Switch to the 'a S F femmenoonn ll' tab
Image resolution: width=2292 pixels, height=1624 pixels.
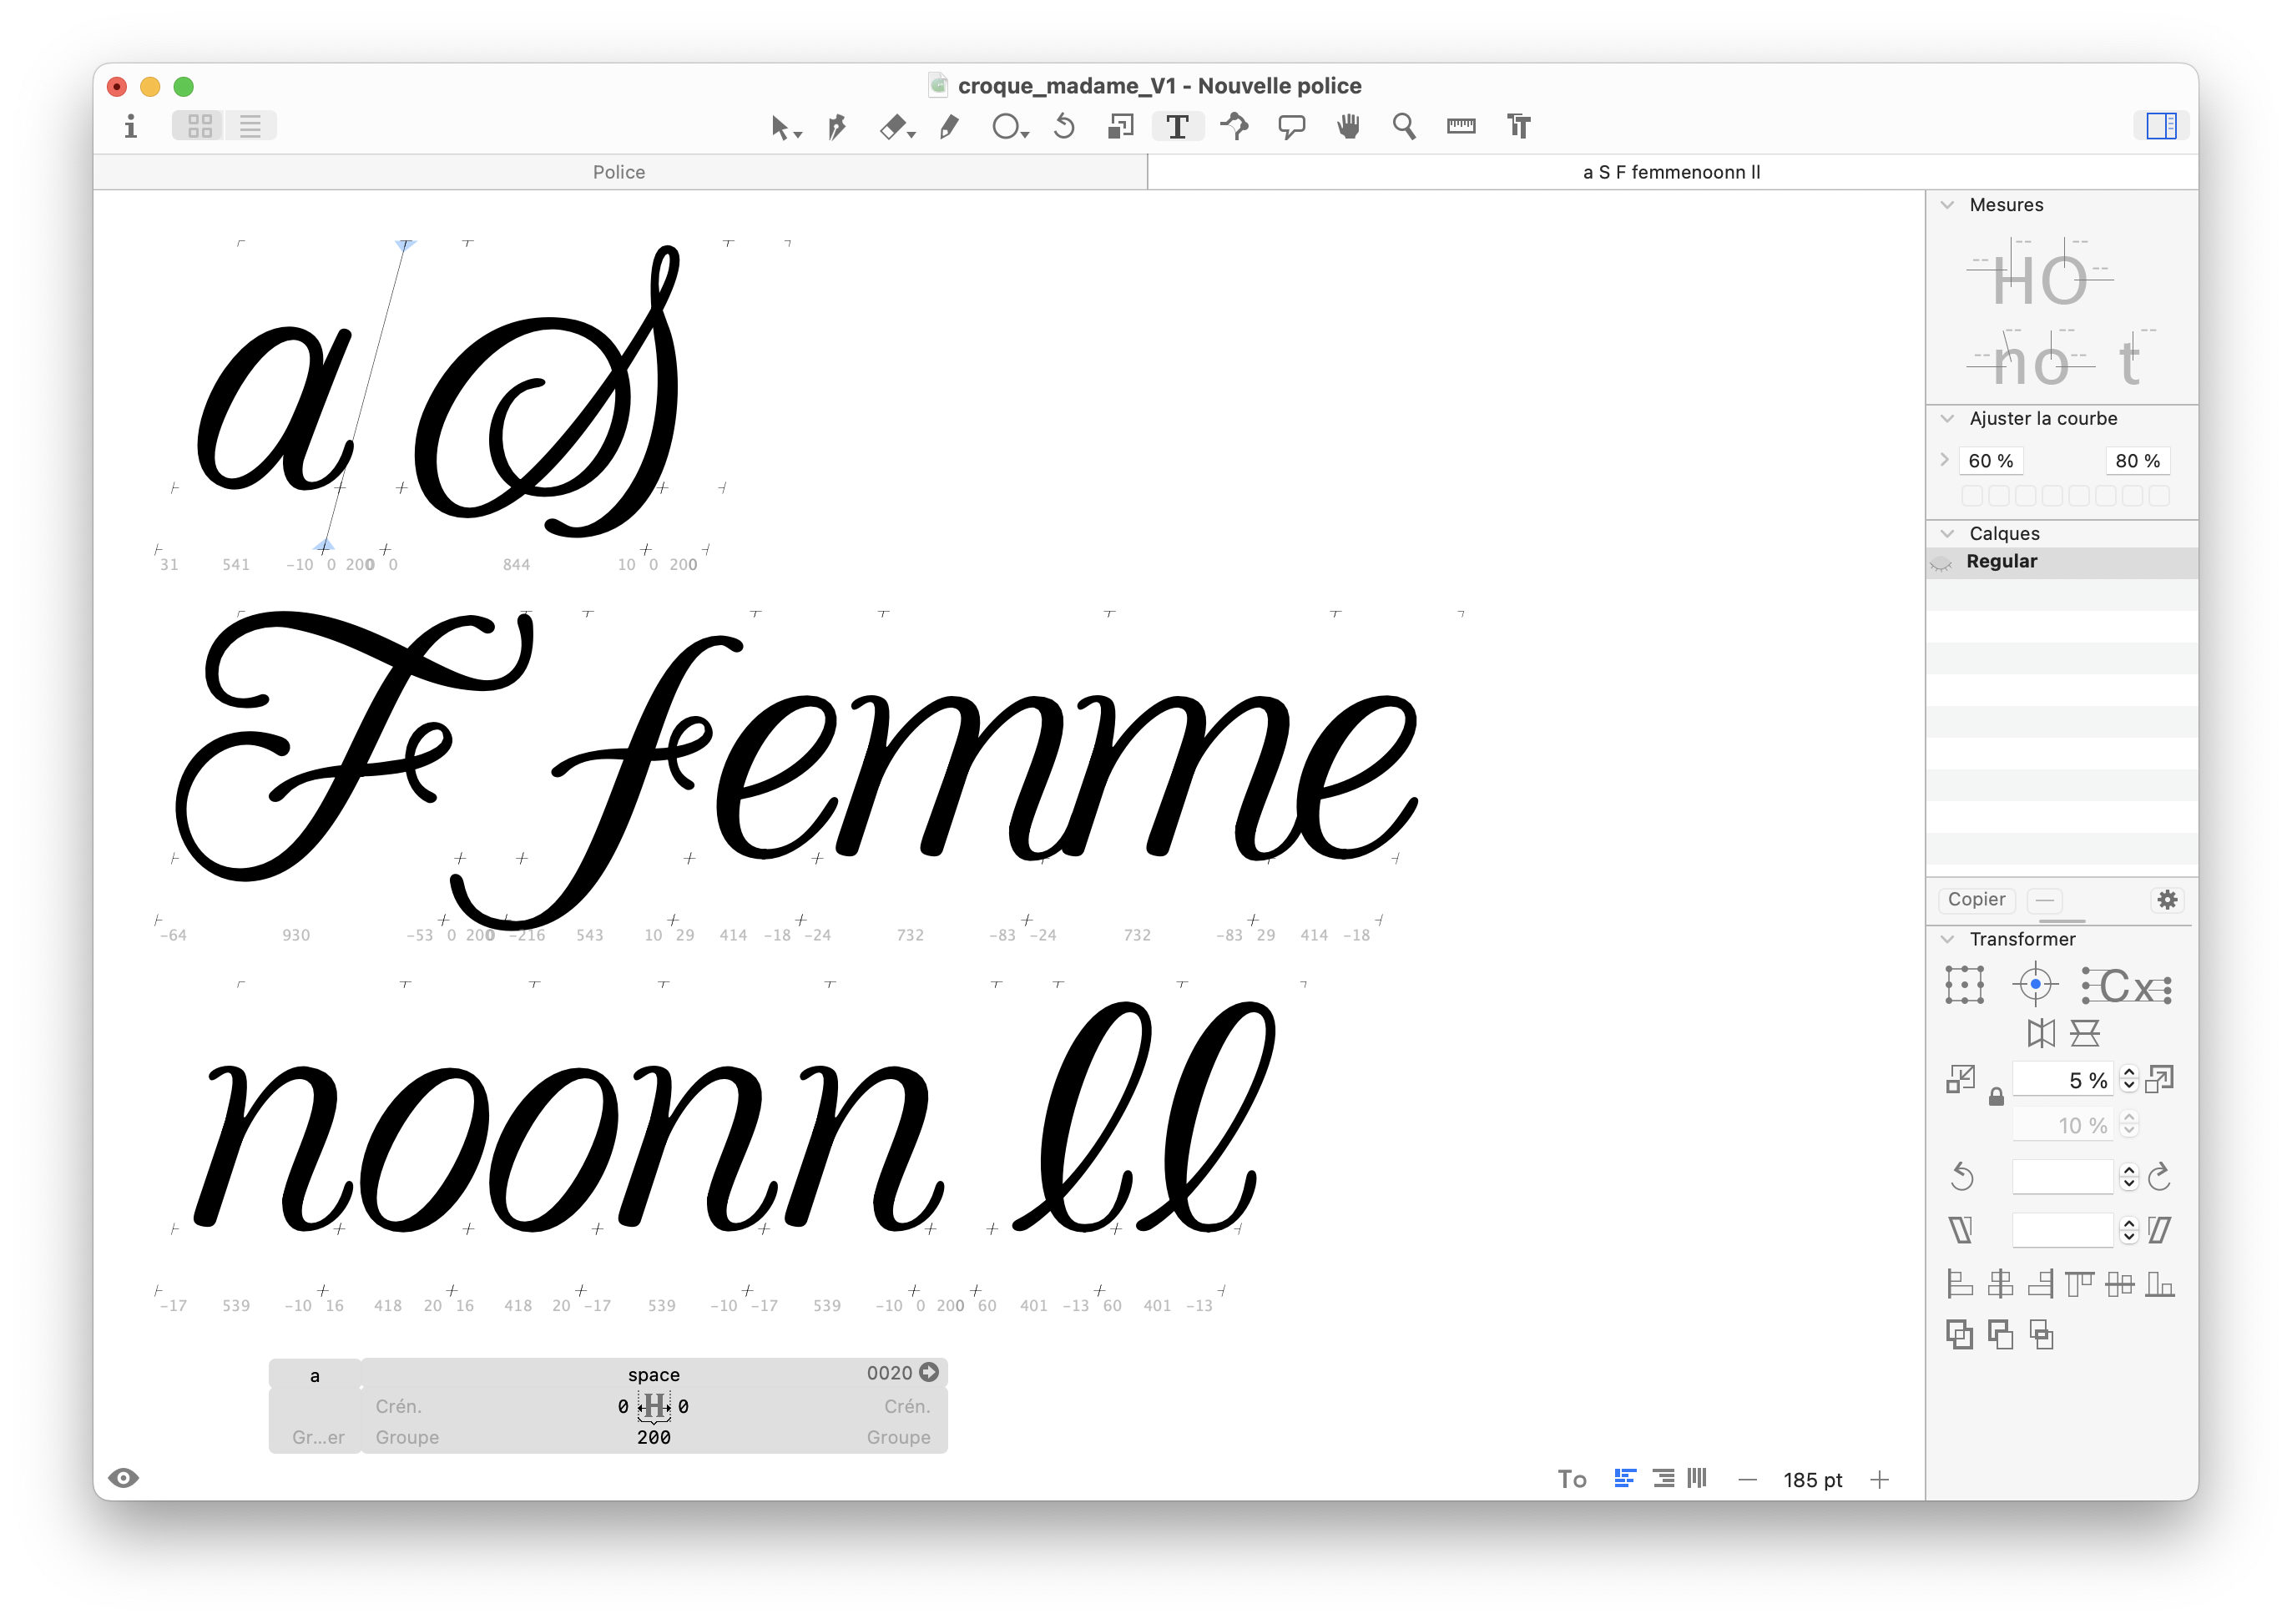point(1671,172)
